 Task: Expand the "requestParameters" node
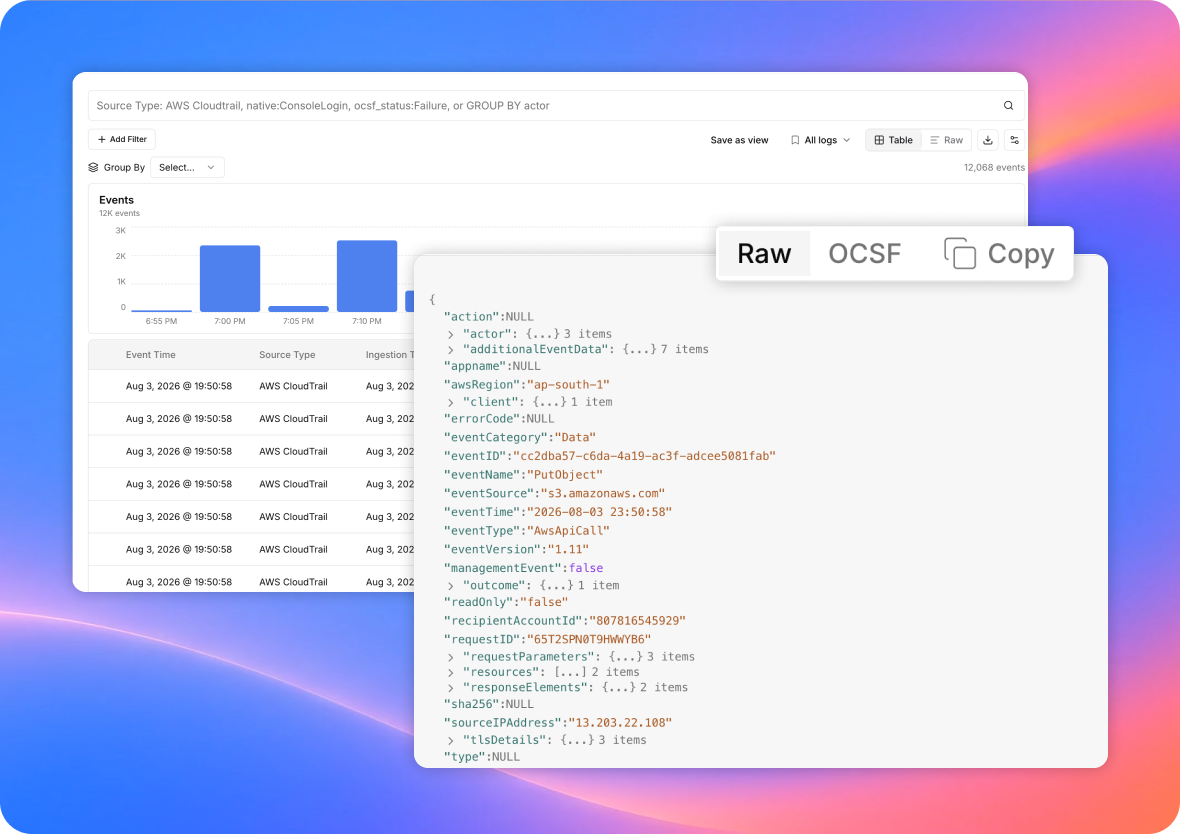point(451,657)
